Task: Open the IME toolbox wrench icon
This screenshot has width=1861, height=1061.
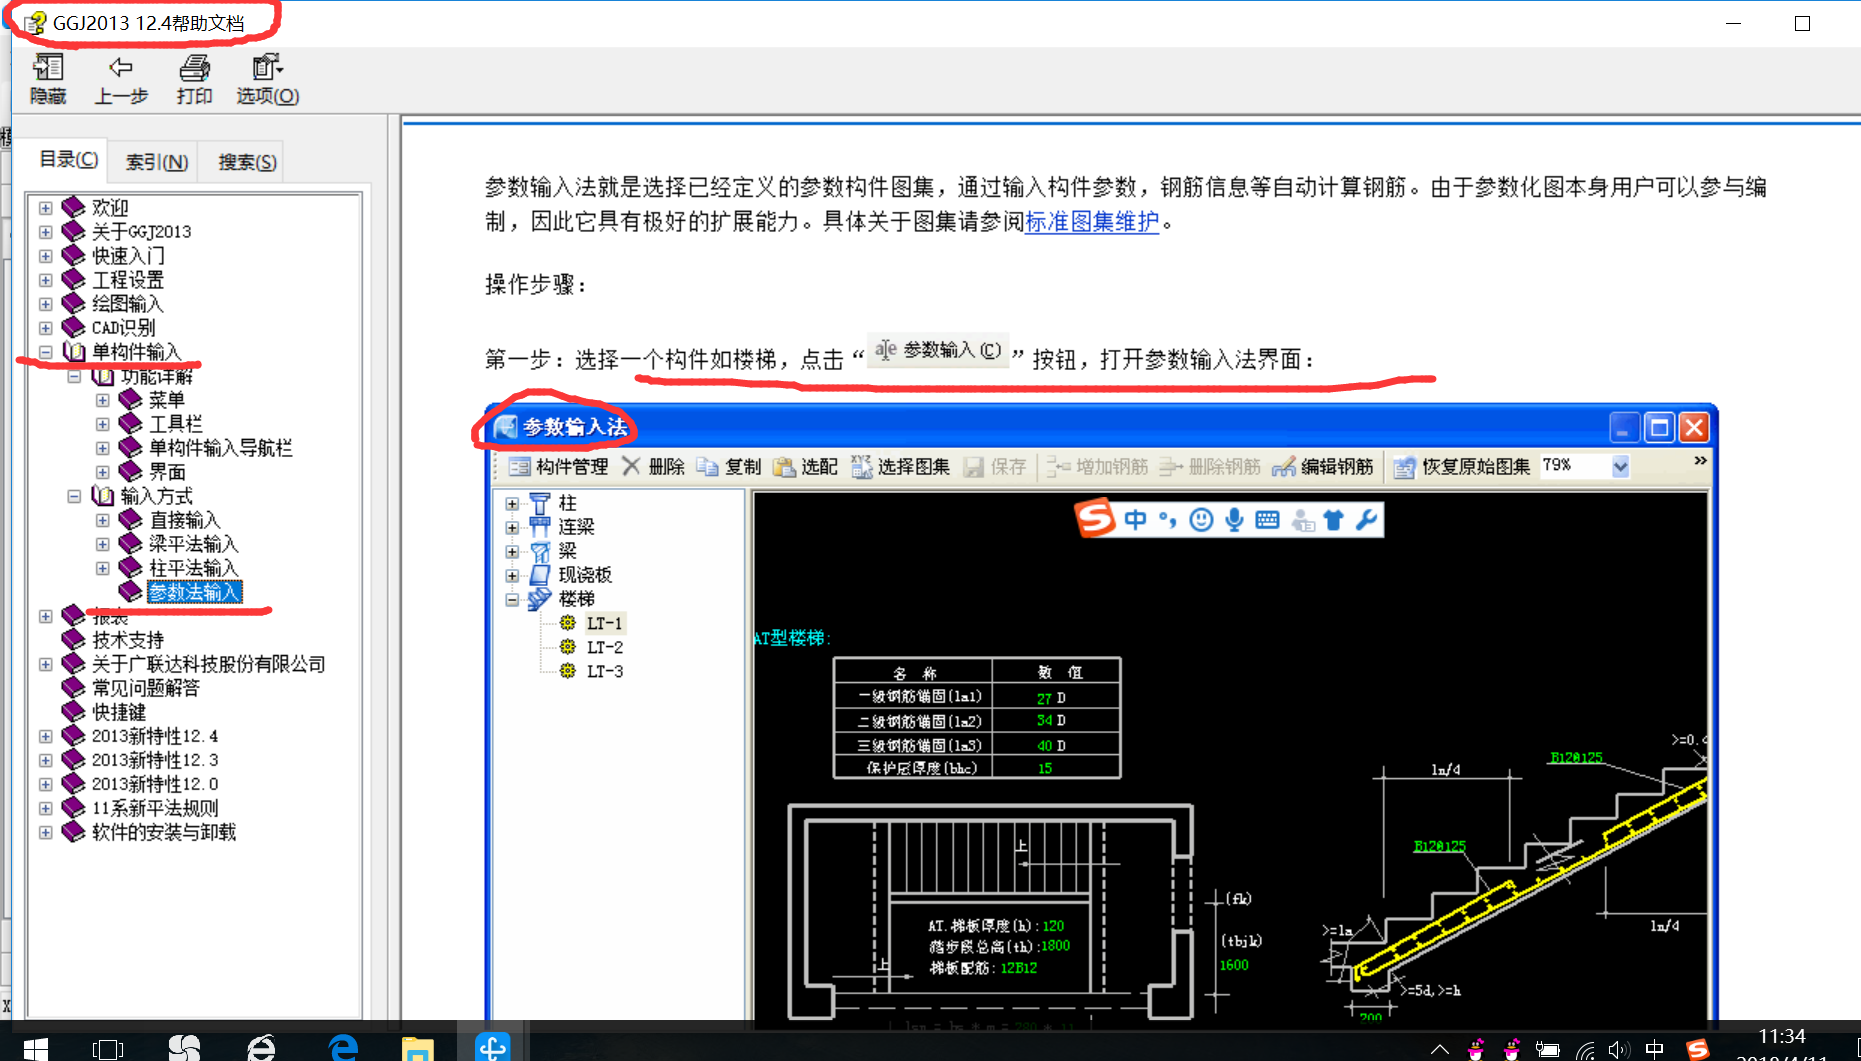Action: (x=1366, y=519)
